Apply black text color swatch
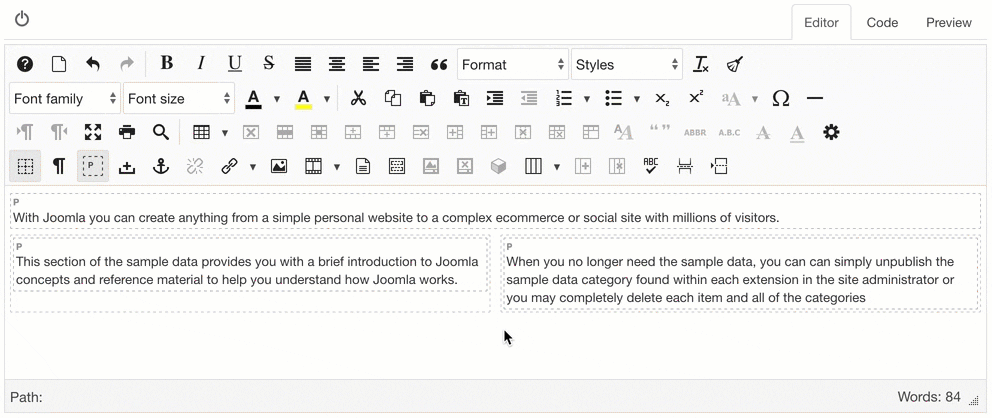 [x=254, y=99]
